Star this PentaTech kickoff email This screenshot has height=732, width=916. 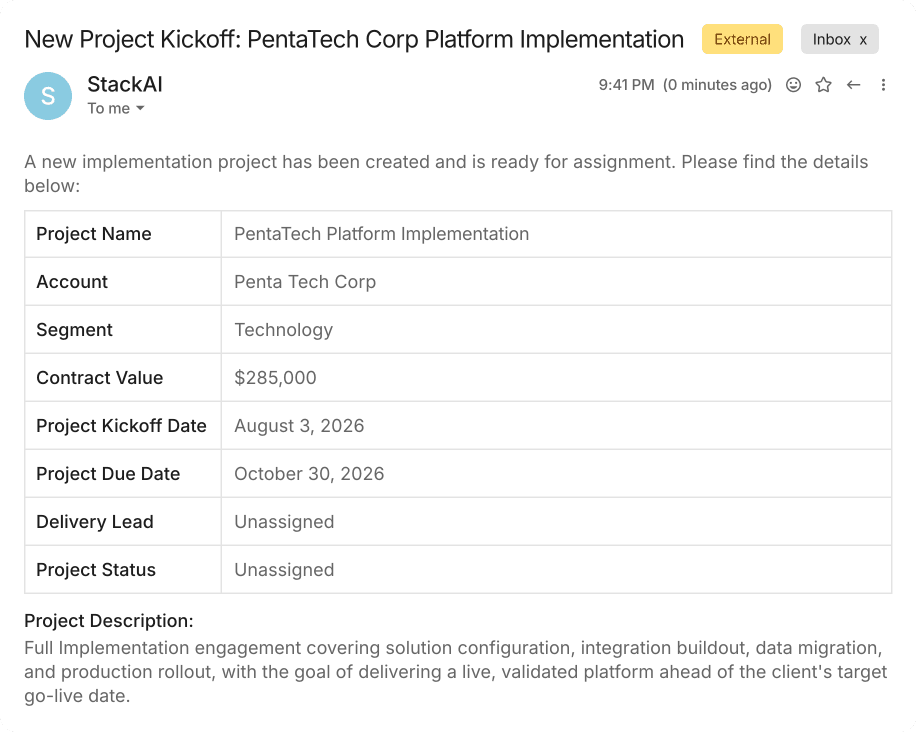point(823,85)
